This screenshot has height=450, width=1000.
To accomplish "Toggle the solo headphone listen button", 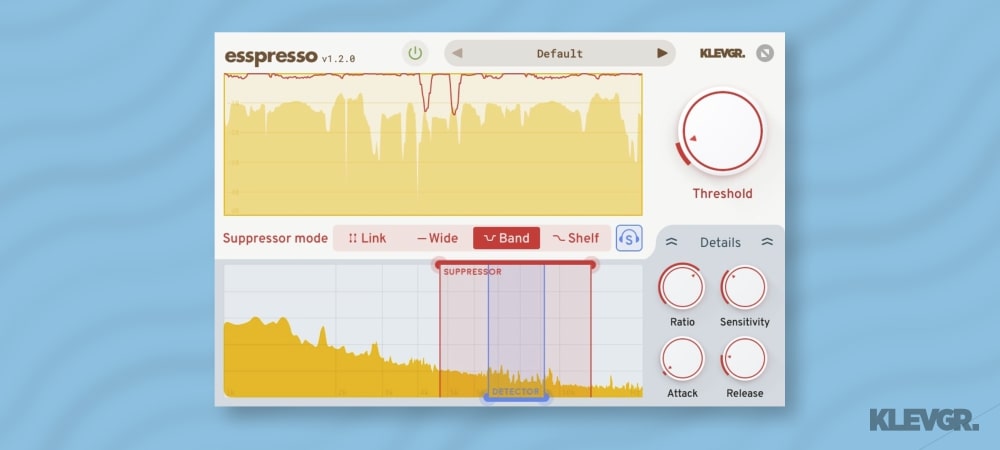I will click(x=629, y=238).
